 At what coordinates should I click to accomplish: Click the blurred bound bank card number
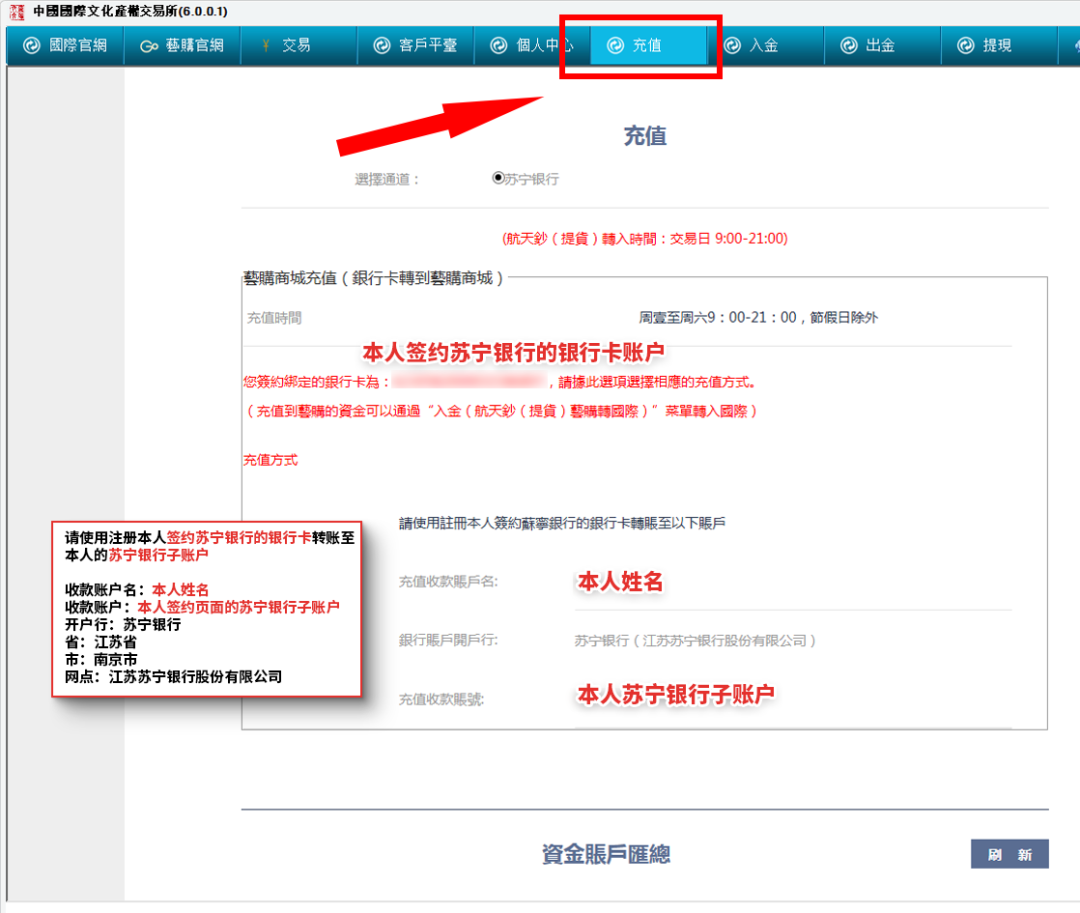[470, 381]
